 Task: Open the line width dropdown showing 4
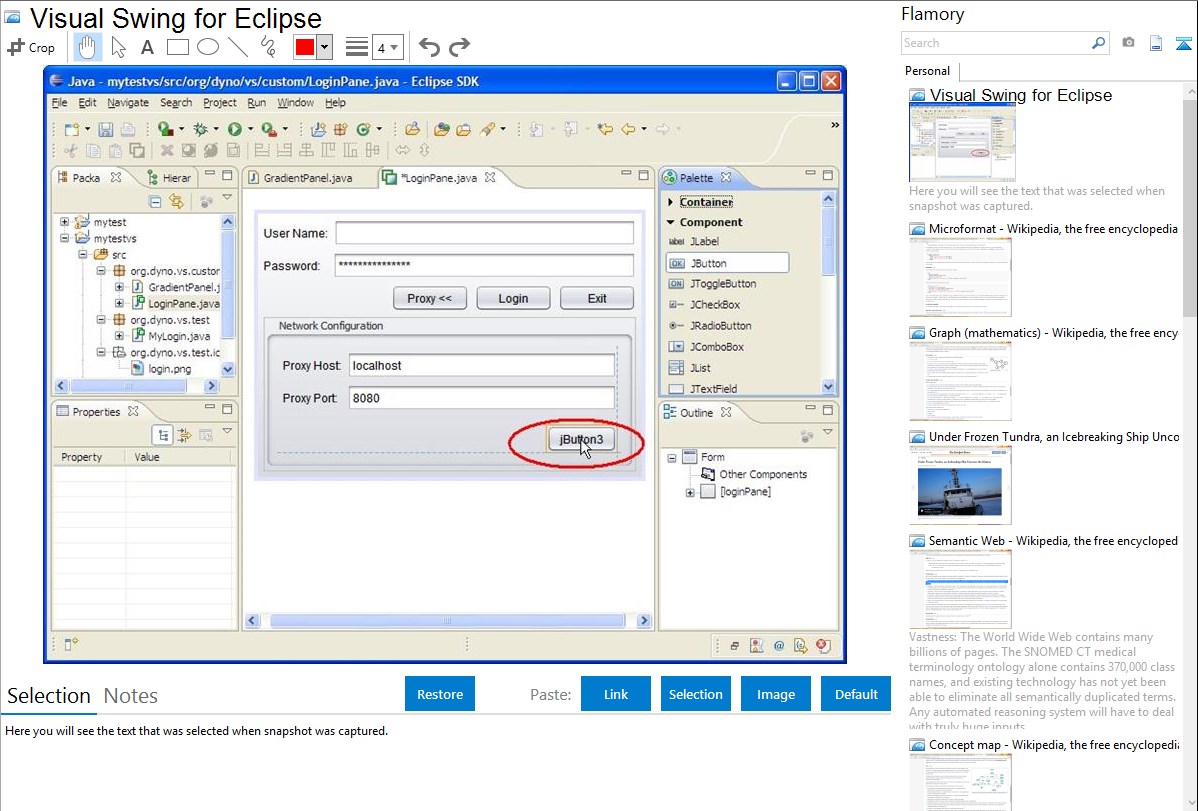pyautogui.click(x=388, y=47)
